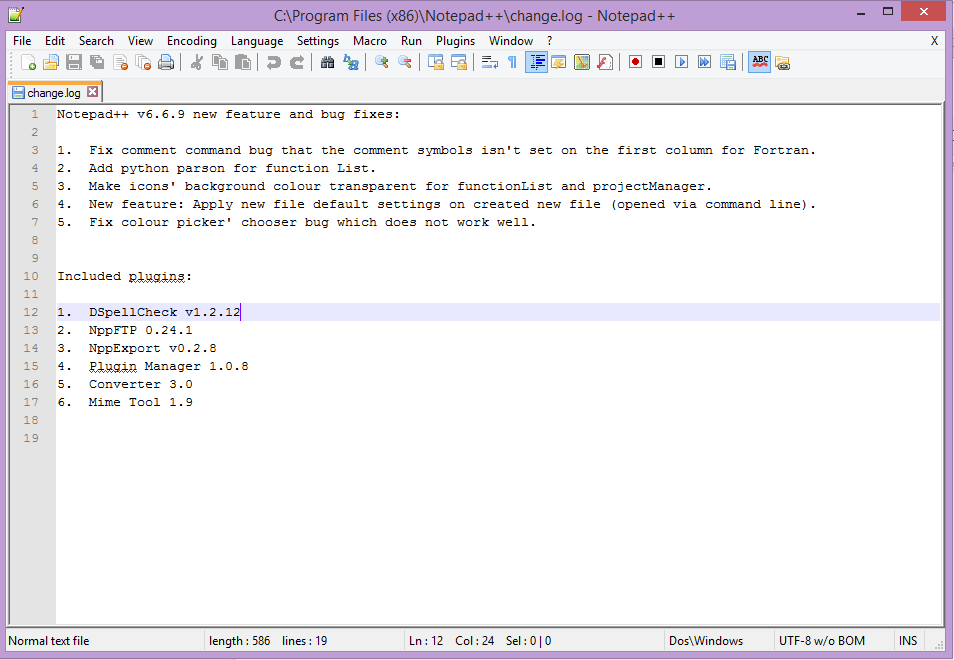Click the Close All toolbar icon
Screen dimensions: 954x660
[x=144, y=62]
